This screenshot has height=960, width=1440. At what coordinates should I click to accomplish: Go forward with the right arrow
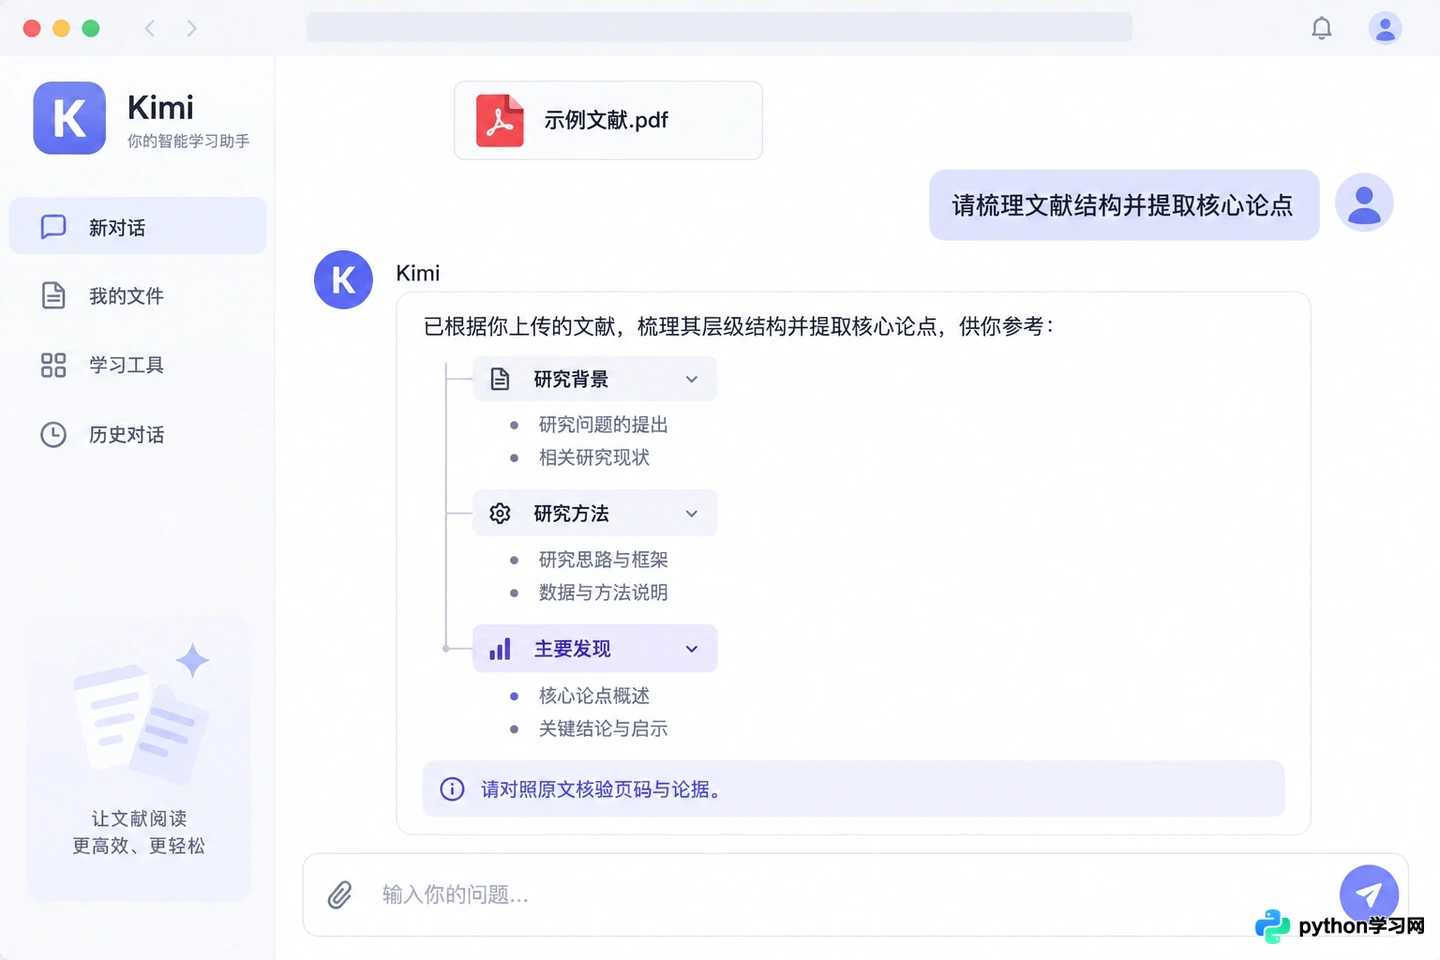tap(192, 28)
